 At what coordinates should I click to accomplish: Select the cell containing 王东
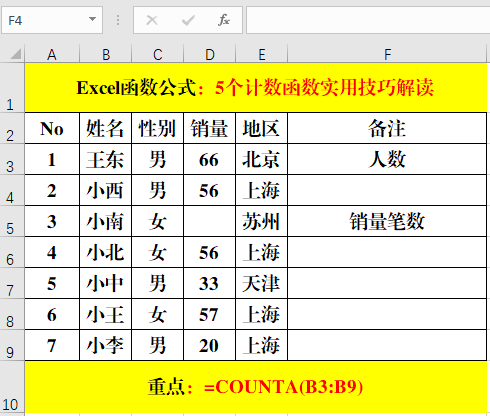tap(105, 159)
